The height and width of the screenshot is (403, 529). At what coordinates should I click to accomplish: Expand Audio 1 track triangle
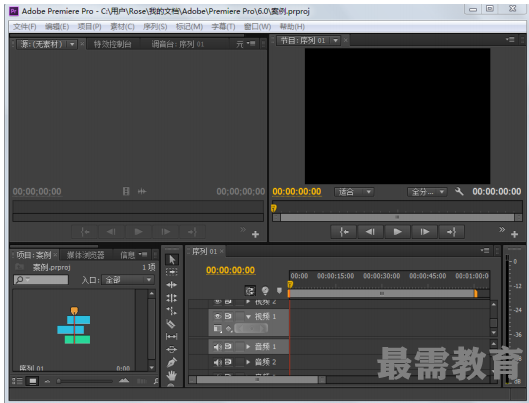(x=249, y=347)
